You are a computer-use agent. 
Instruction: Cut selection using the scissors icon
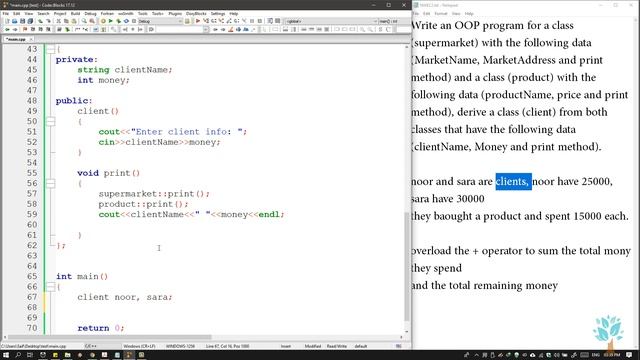coord(58,21)
